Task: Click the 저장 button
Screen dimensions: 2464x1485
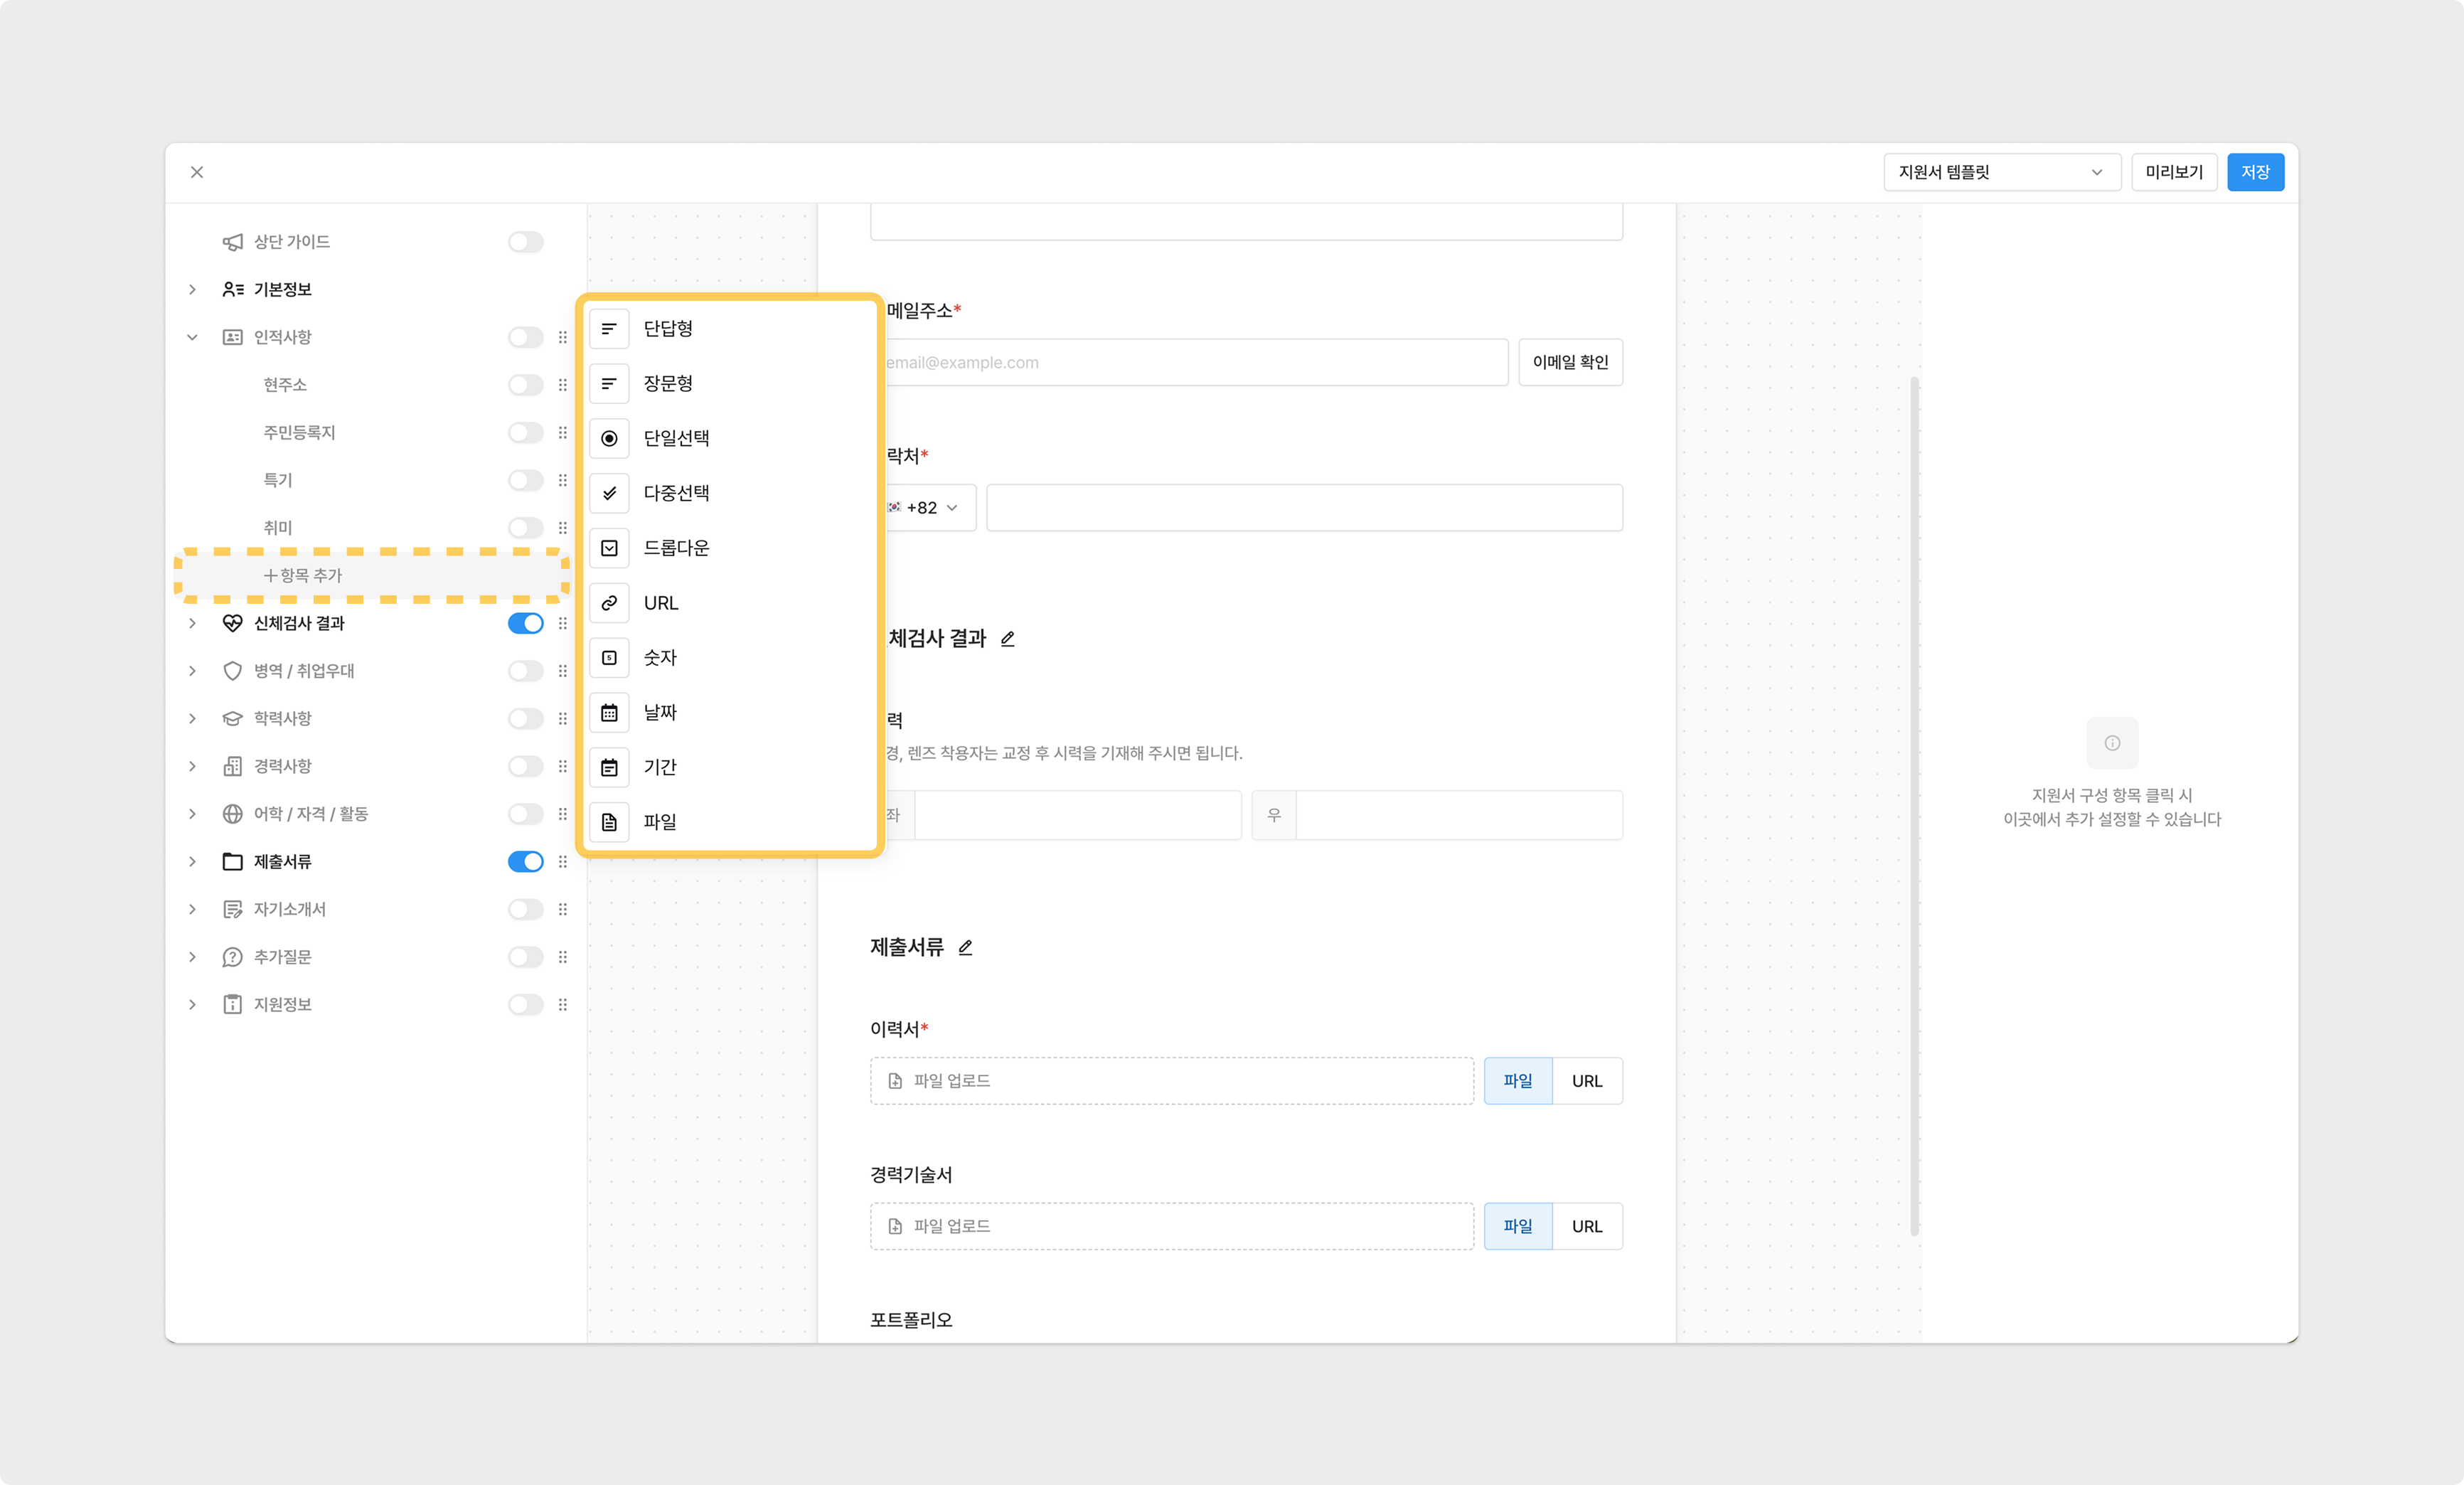Action: click(x=2254, y=172)
